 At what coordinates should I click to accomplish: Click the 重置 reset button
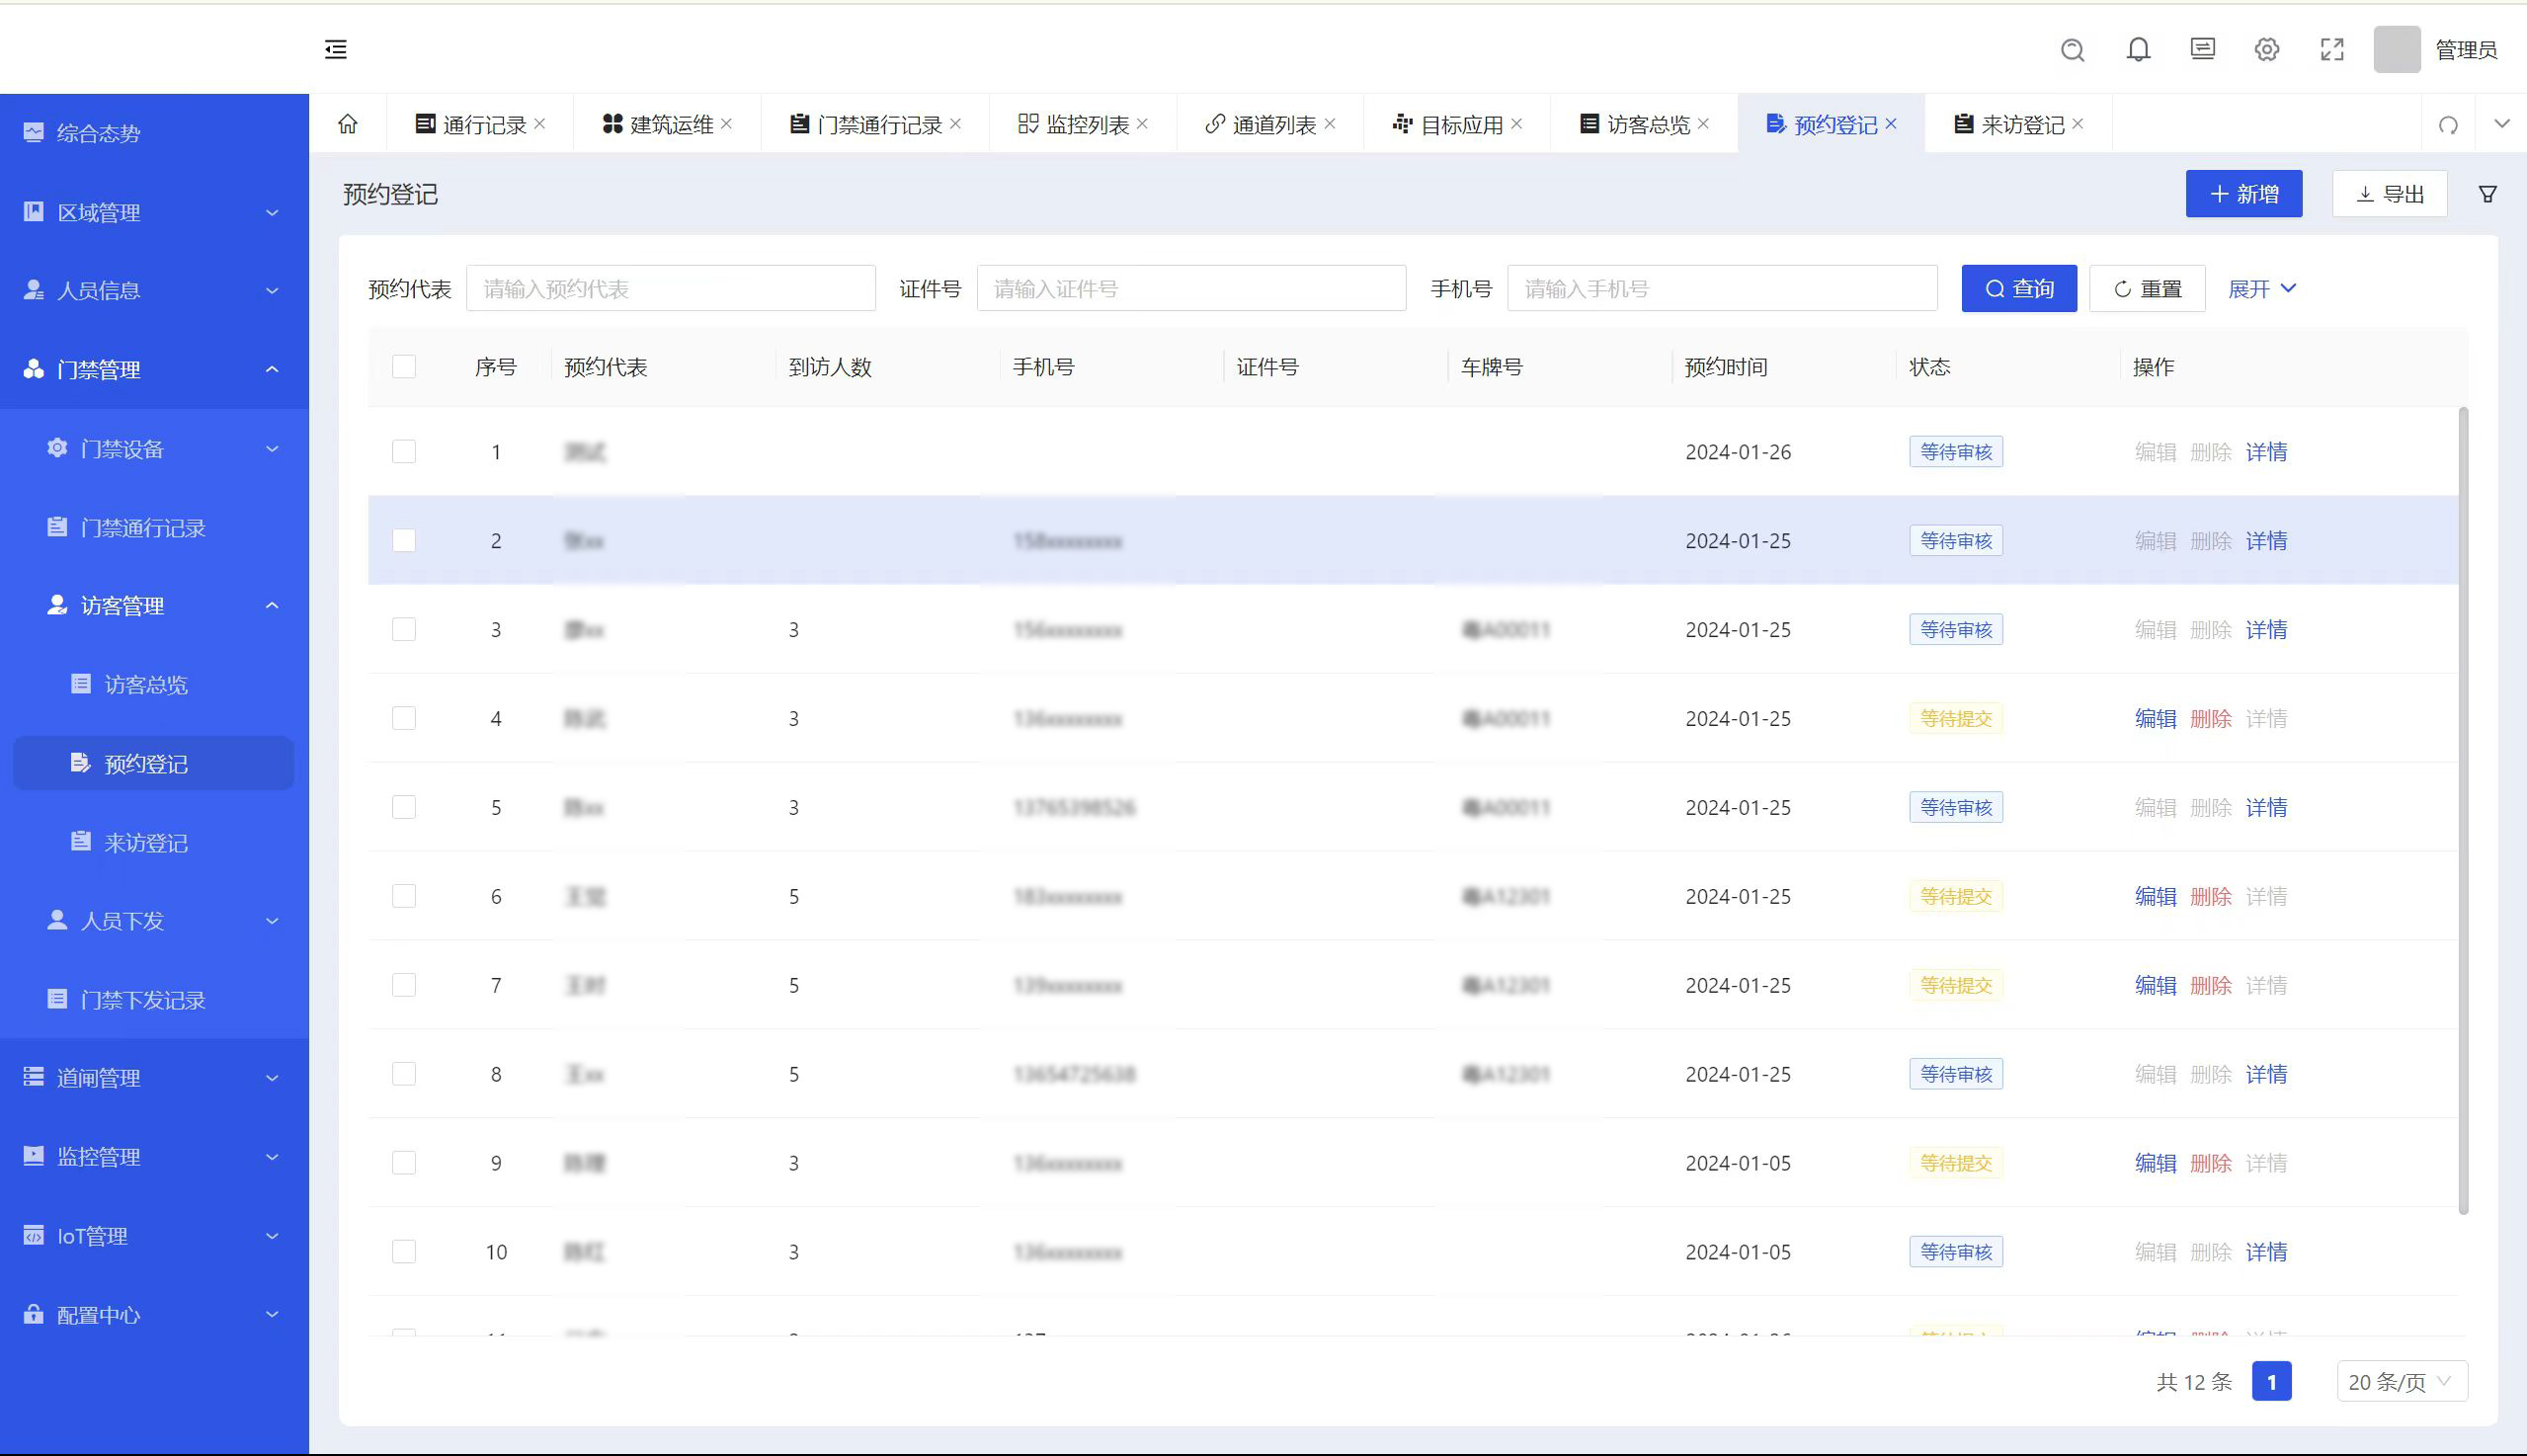(x=2147, y=289)
